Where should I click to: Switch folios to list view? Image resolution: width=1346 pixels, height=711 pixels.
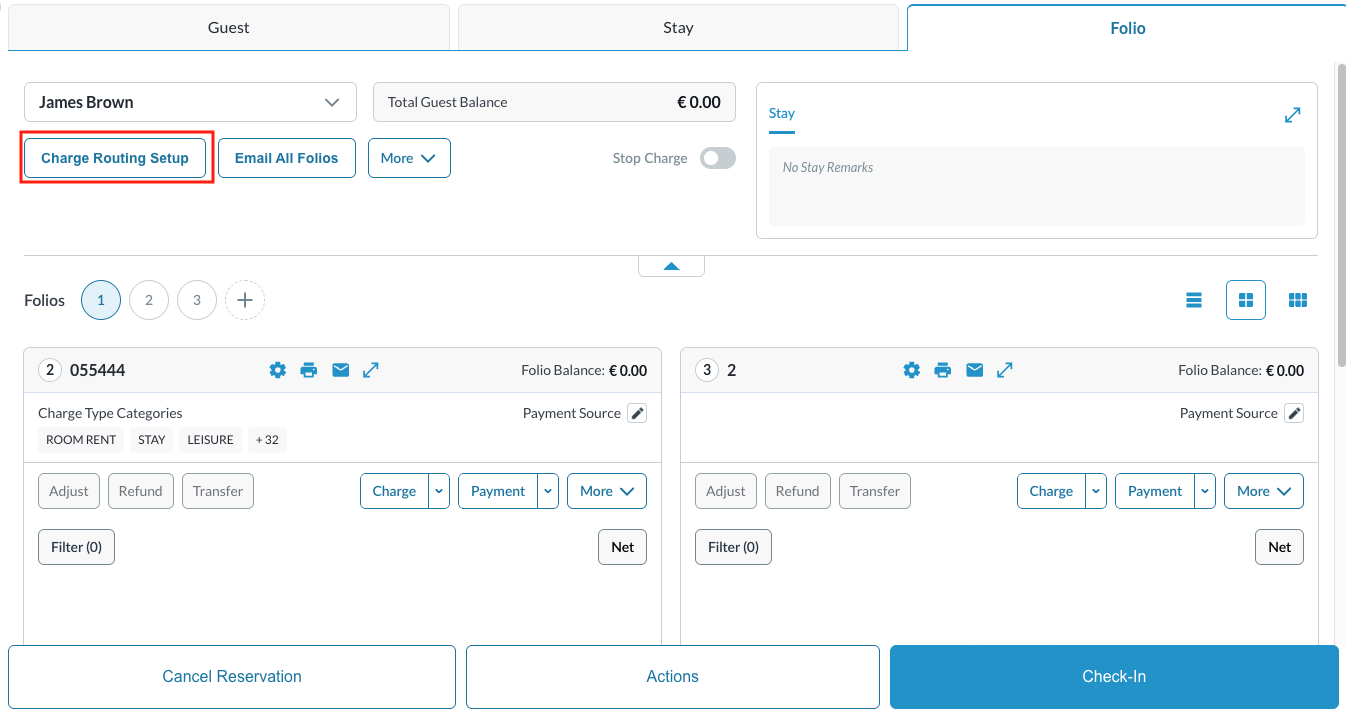[x=1193, y=299]
